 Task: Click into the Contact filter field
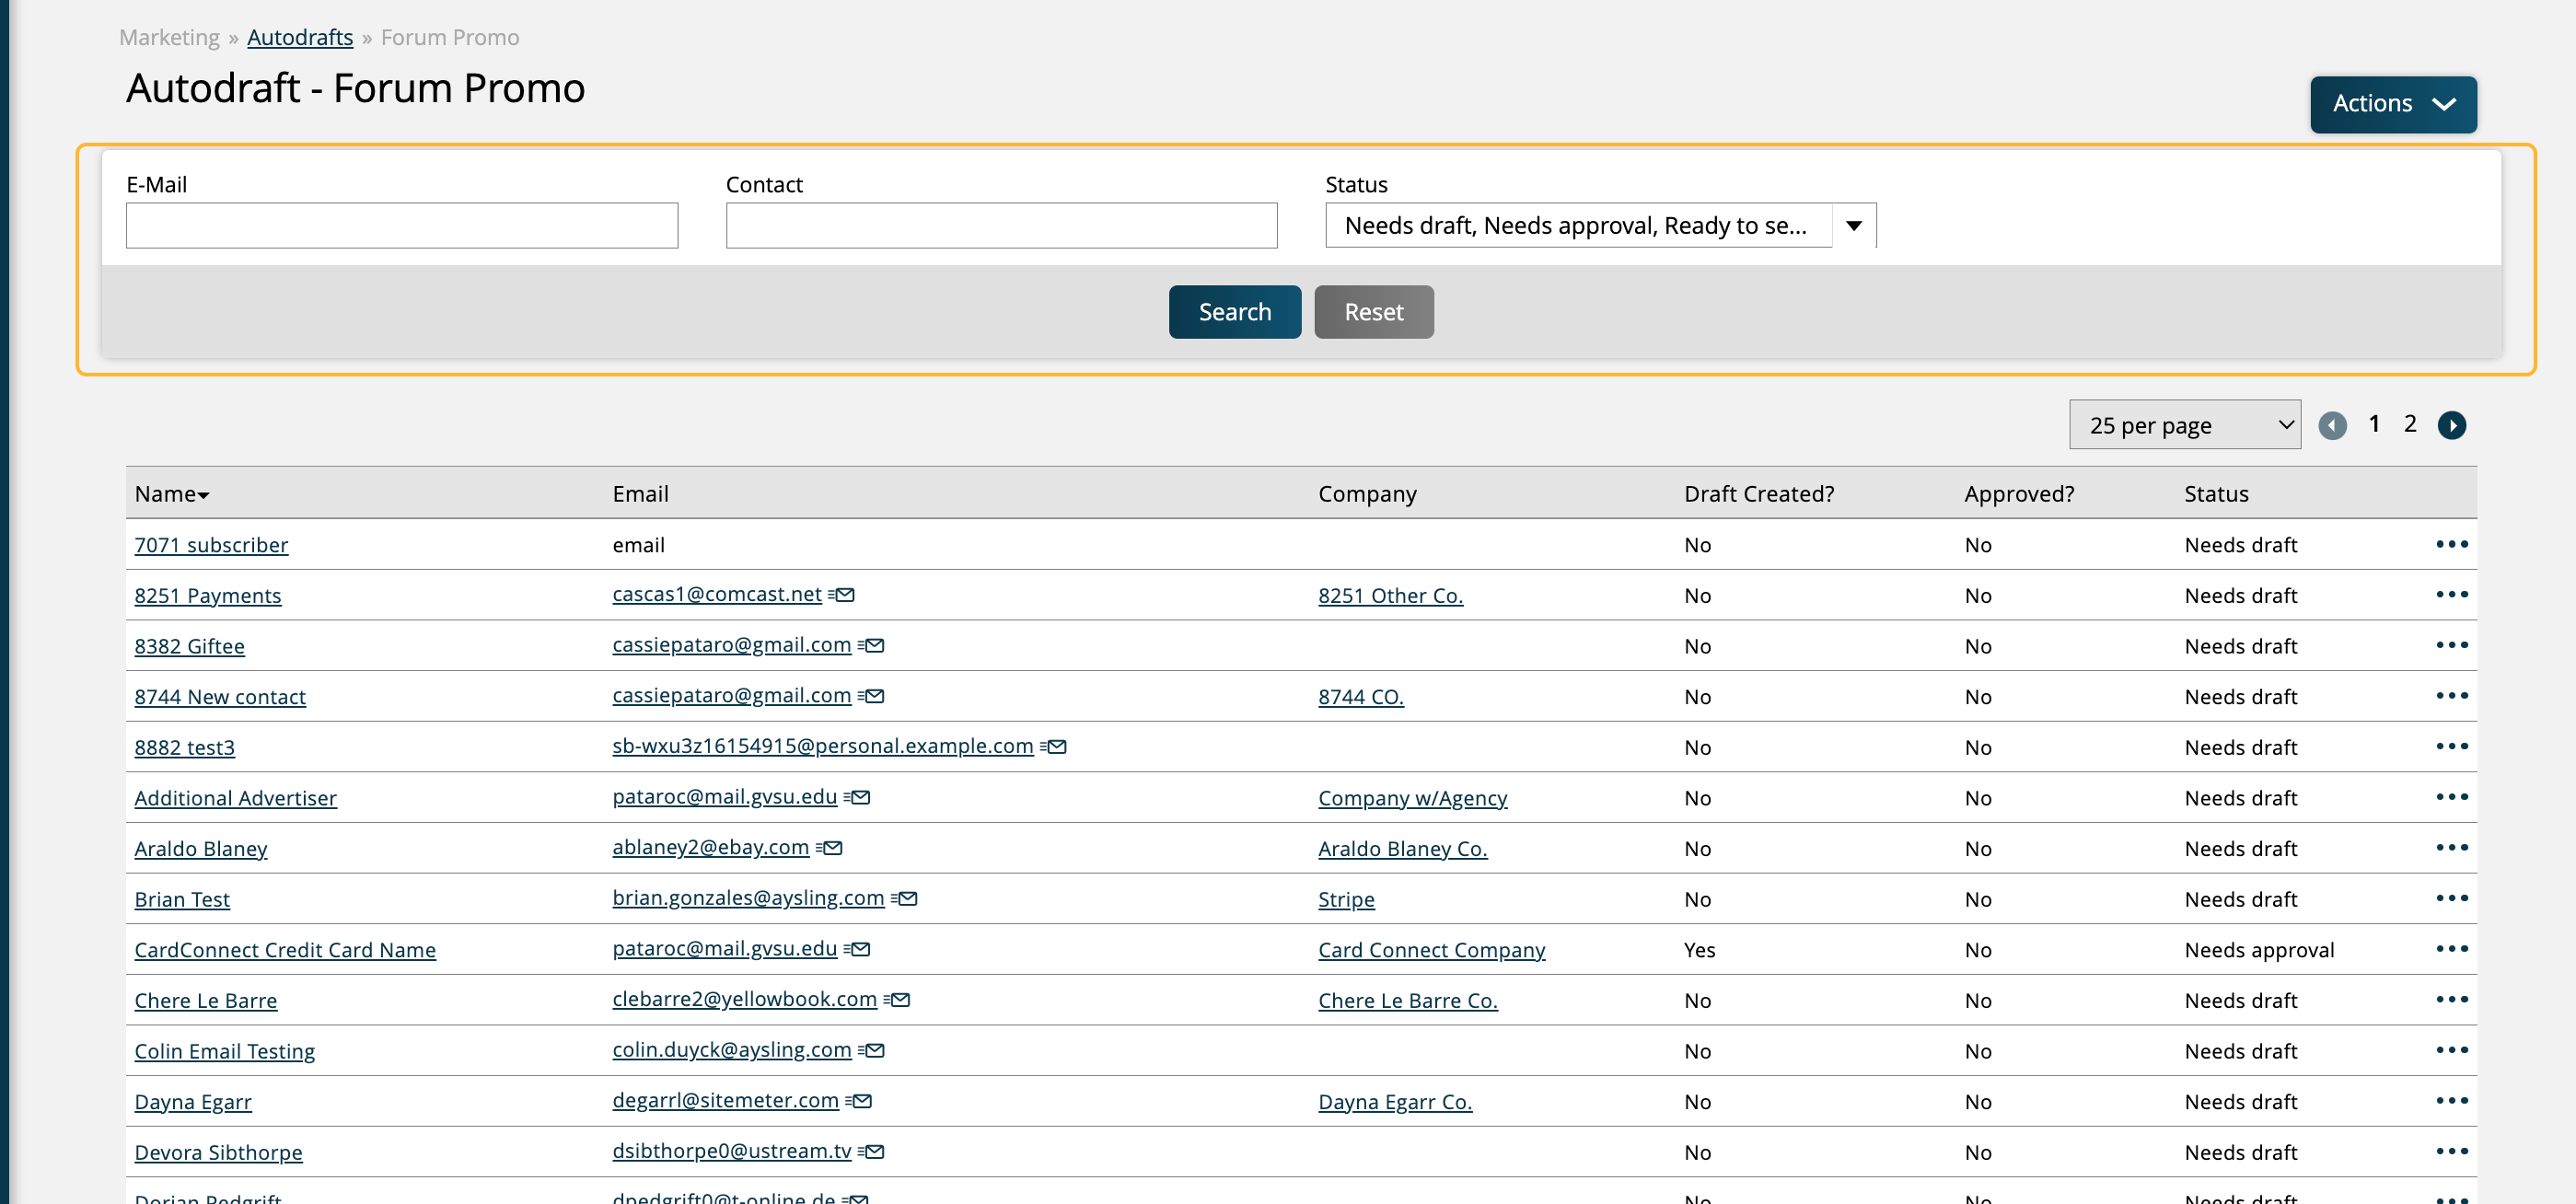pos(1001,226)
